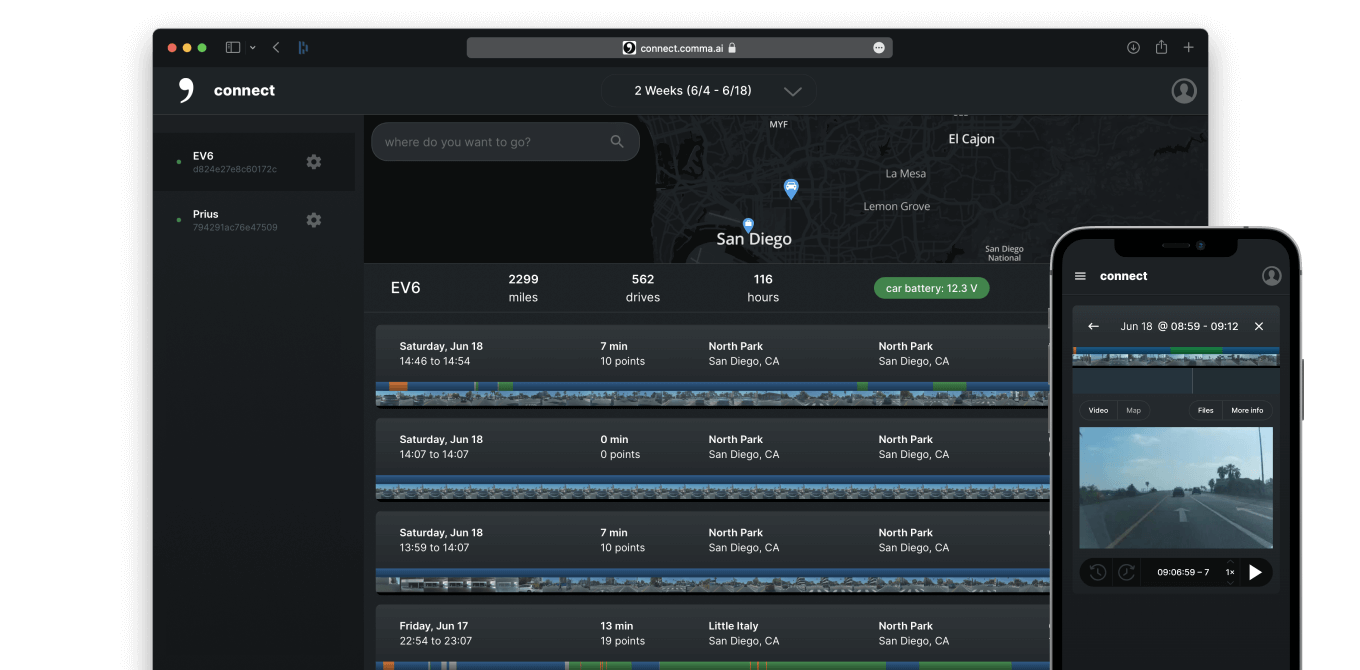Expand the 2 Weeks date range dropdown
This screenshot has width=1360, height=670.
tap(792, 91)
